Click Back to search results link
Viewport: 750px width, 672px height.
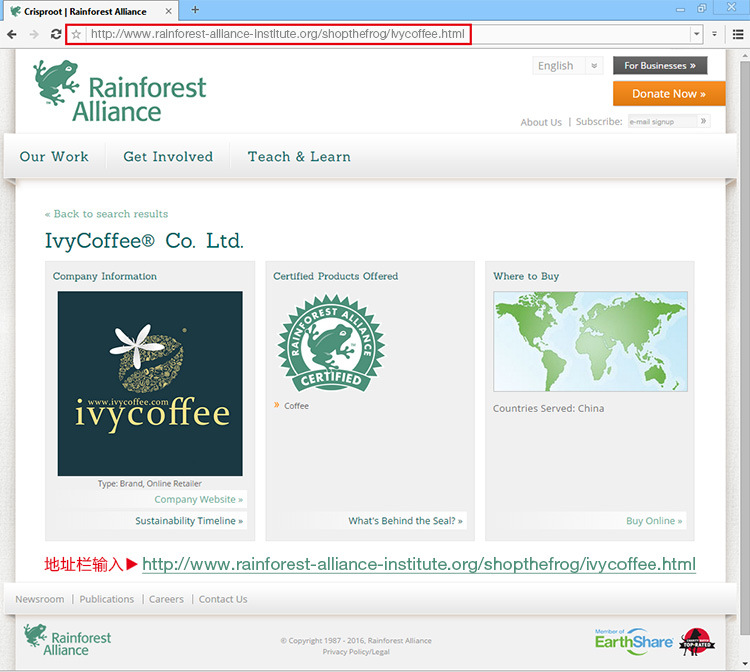click(106, 214)
